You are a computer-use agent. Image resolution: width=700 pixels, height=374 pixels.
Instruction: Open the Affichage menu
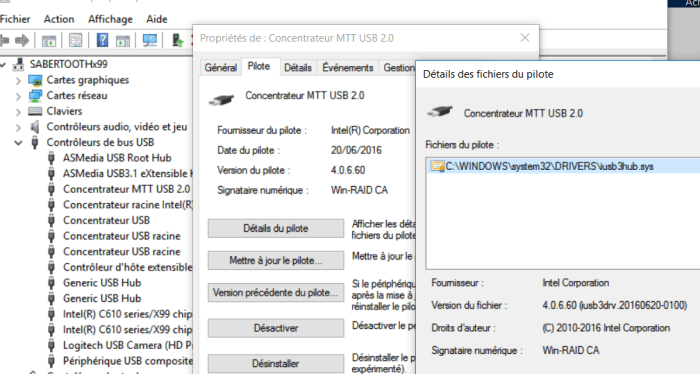[x=110, y=19]
